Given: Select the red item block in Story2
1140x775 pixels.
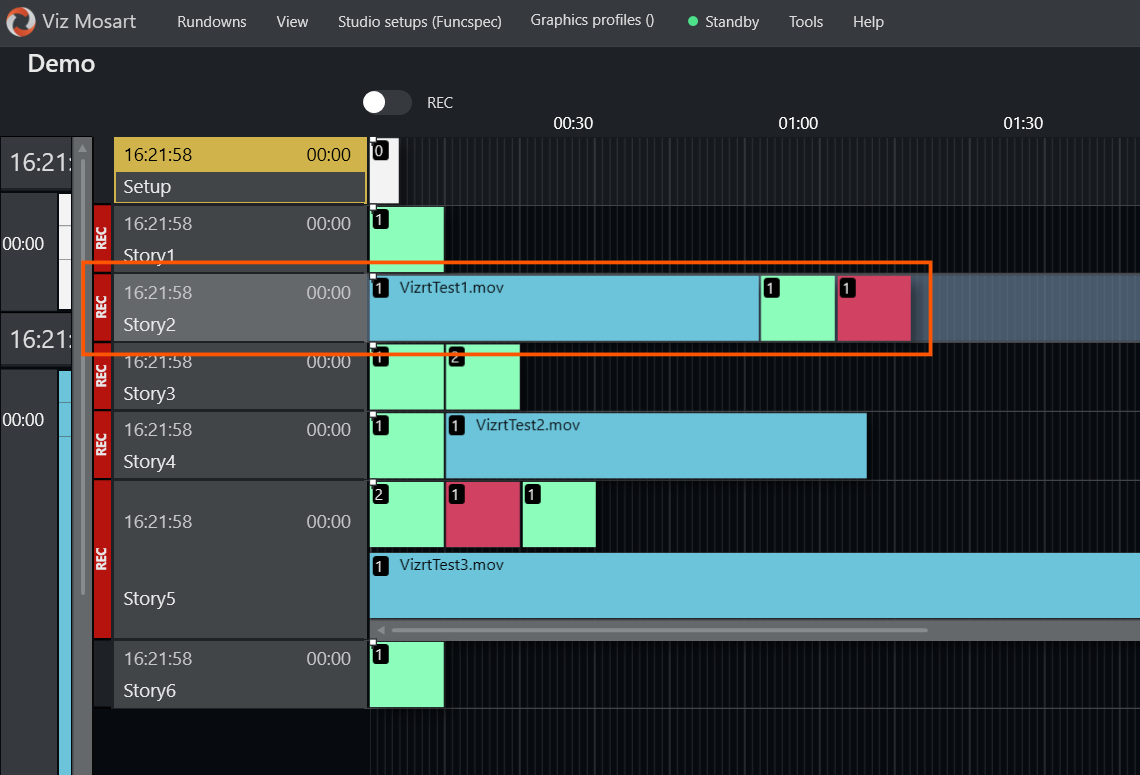Looking at the screenshot, I should click(874, 308).
